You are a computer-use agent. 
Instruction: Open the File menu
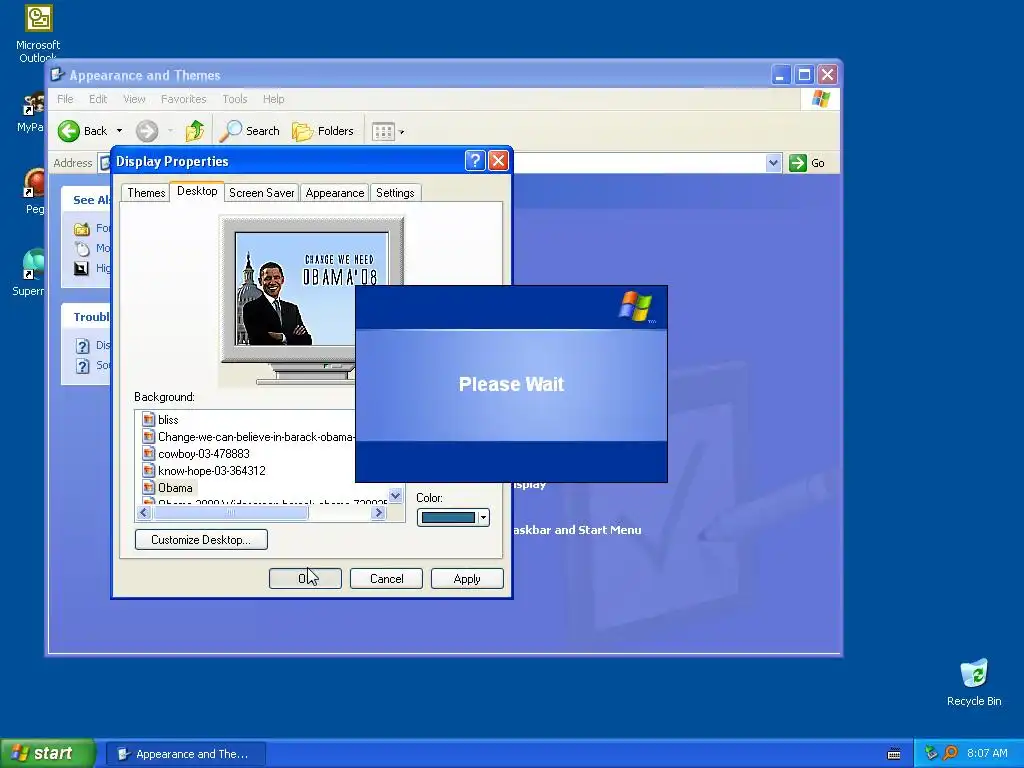click(65, 99)
